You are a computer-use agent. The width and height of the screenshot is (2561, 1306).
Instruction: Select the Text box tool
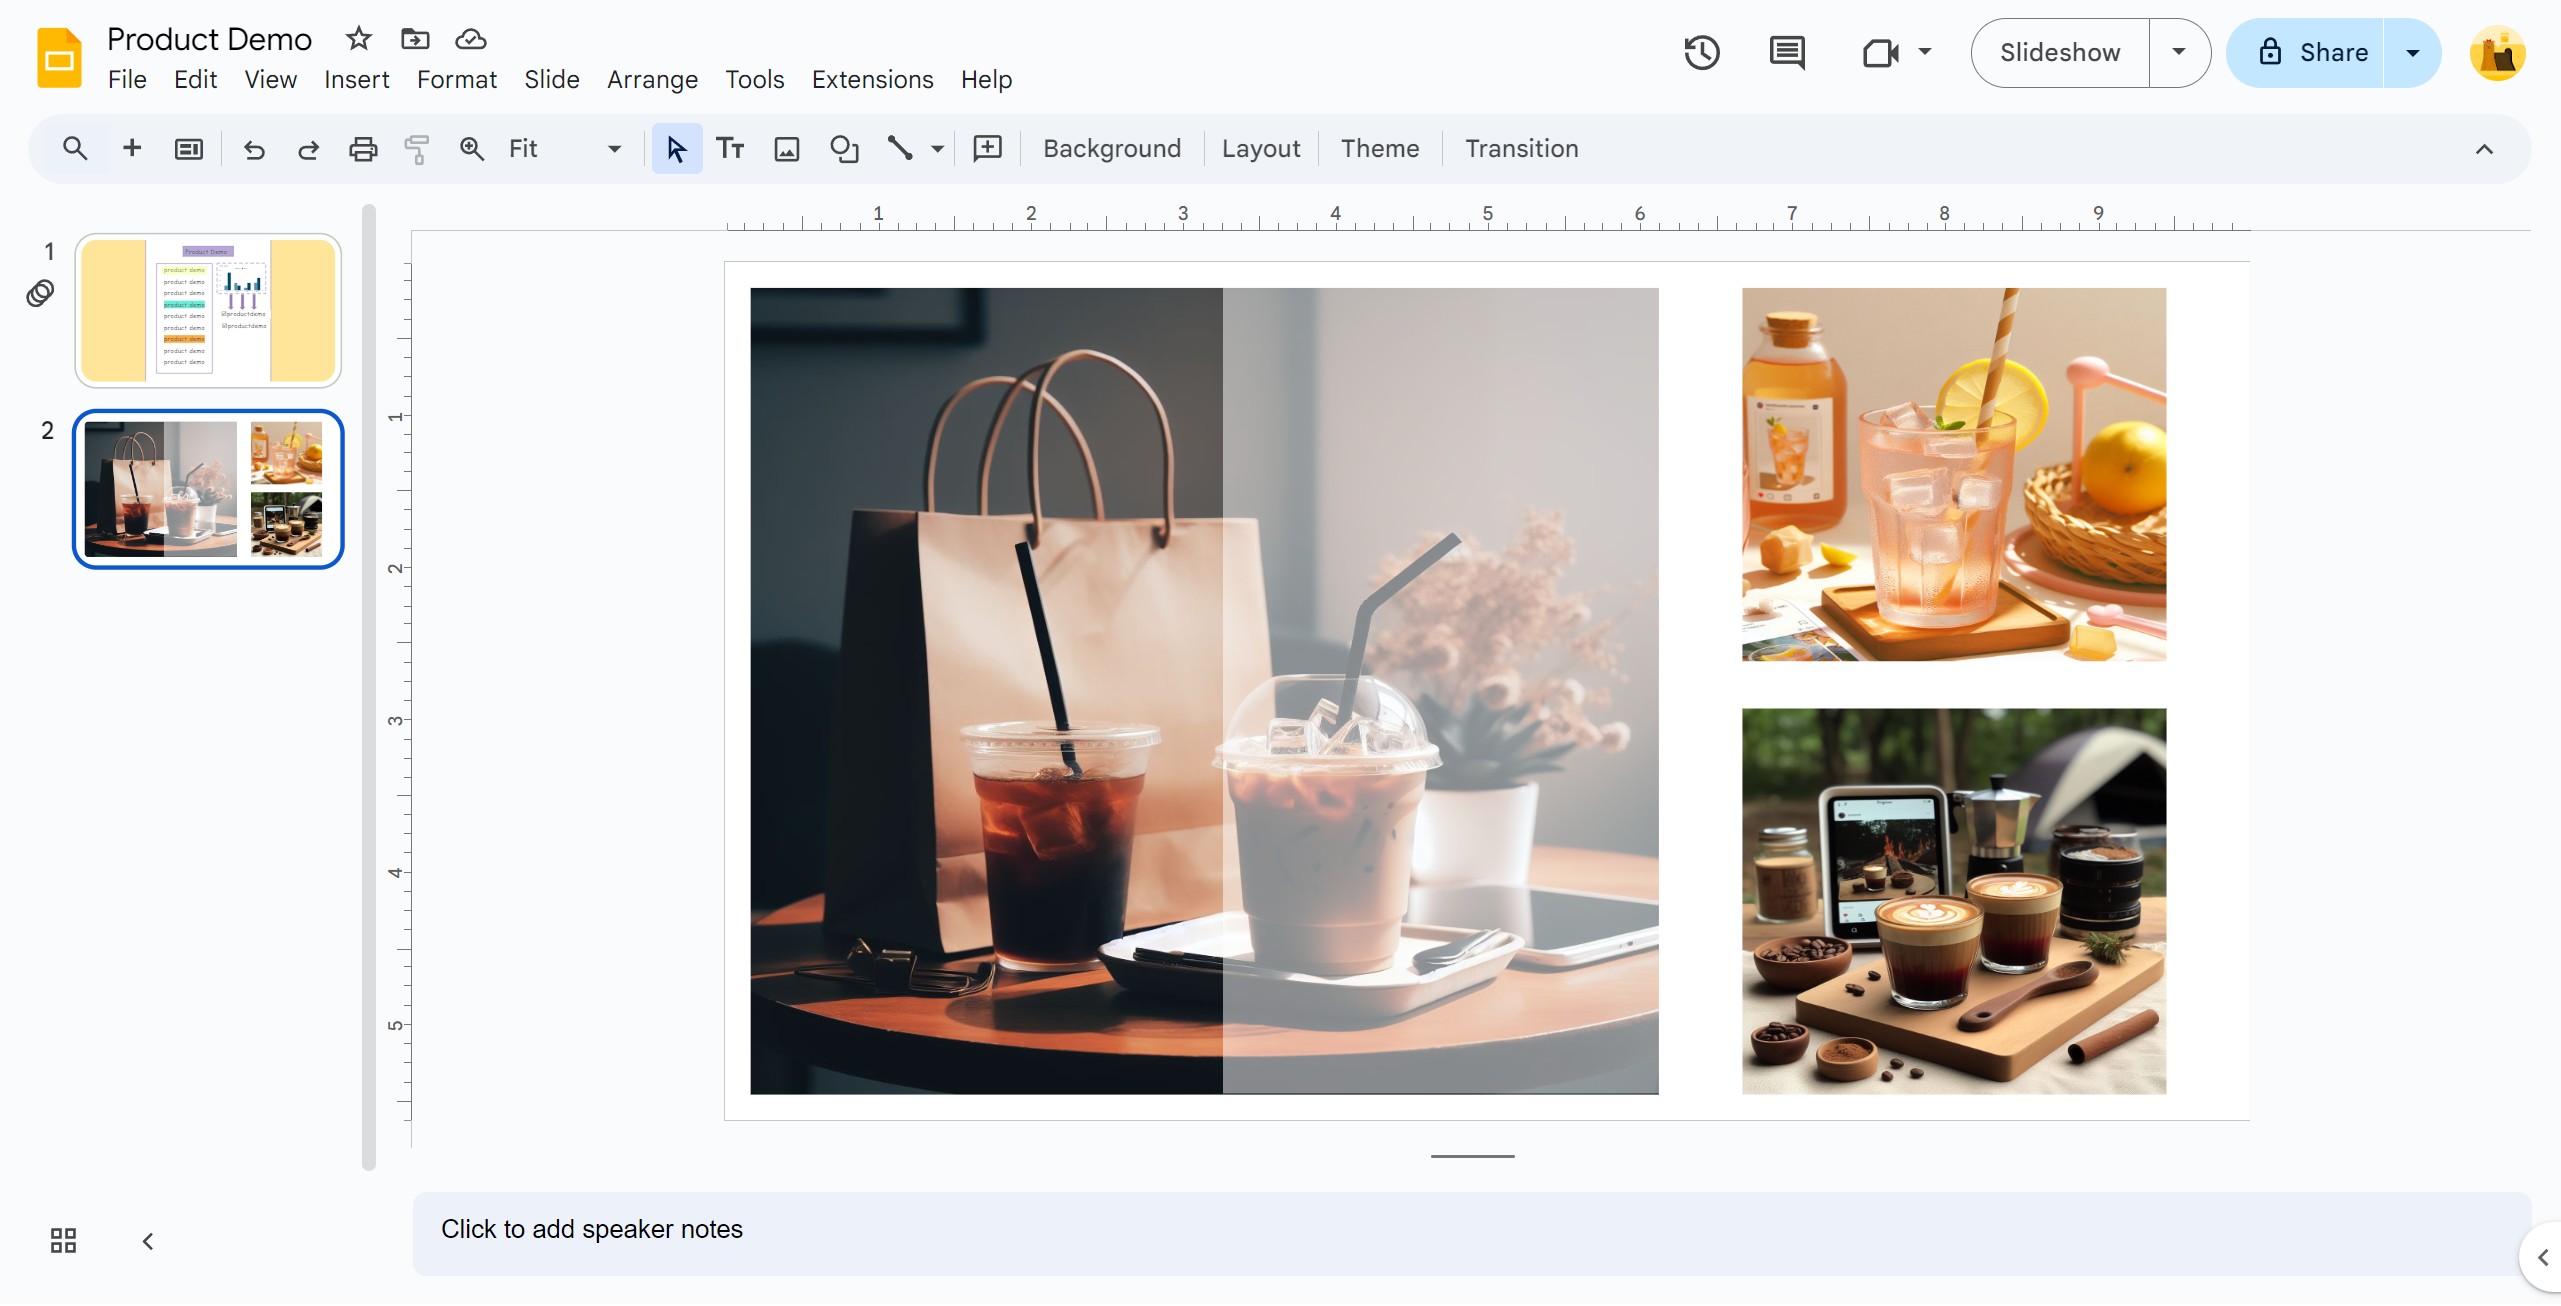point(731,149)
